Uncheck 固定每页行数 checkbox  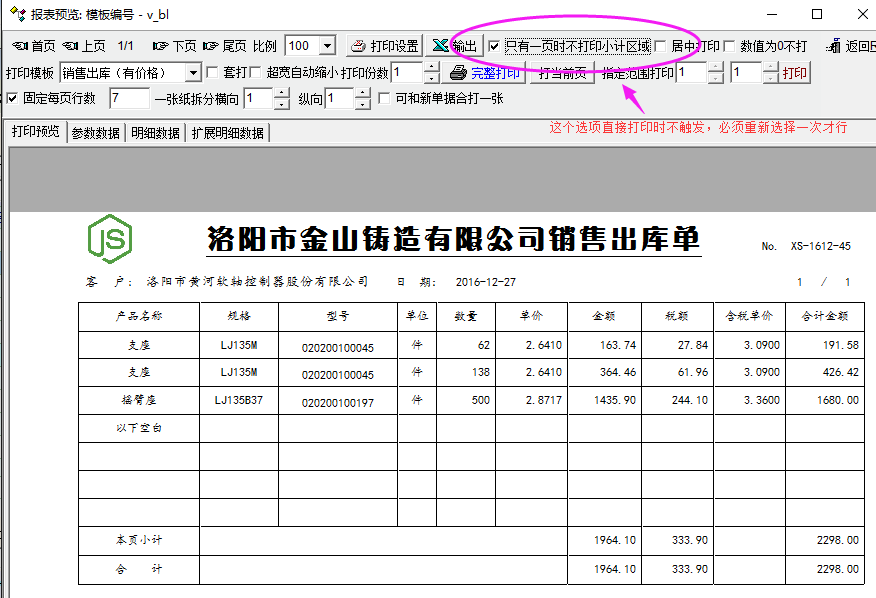(12, 98)
